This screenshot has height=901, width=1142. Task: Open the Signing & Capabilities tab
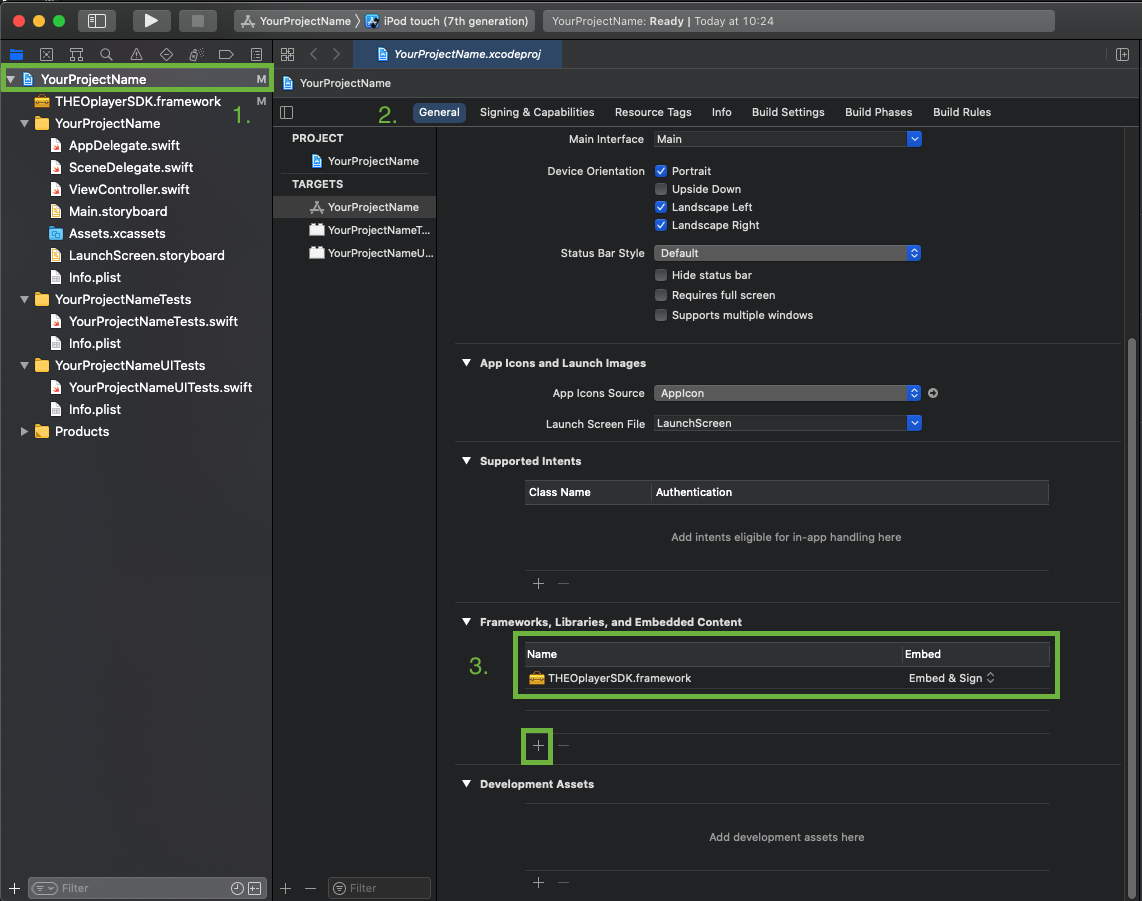coord(537,112)
